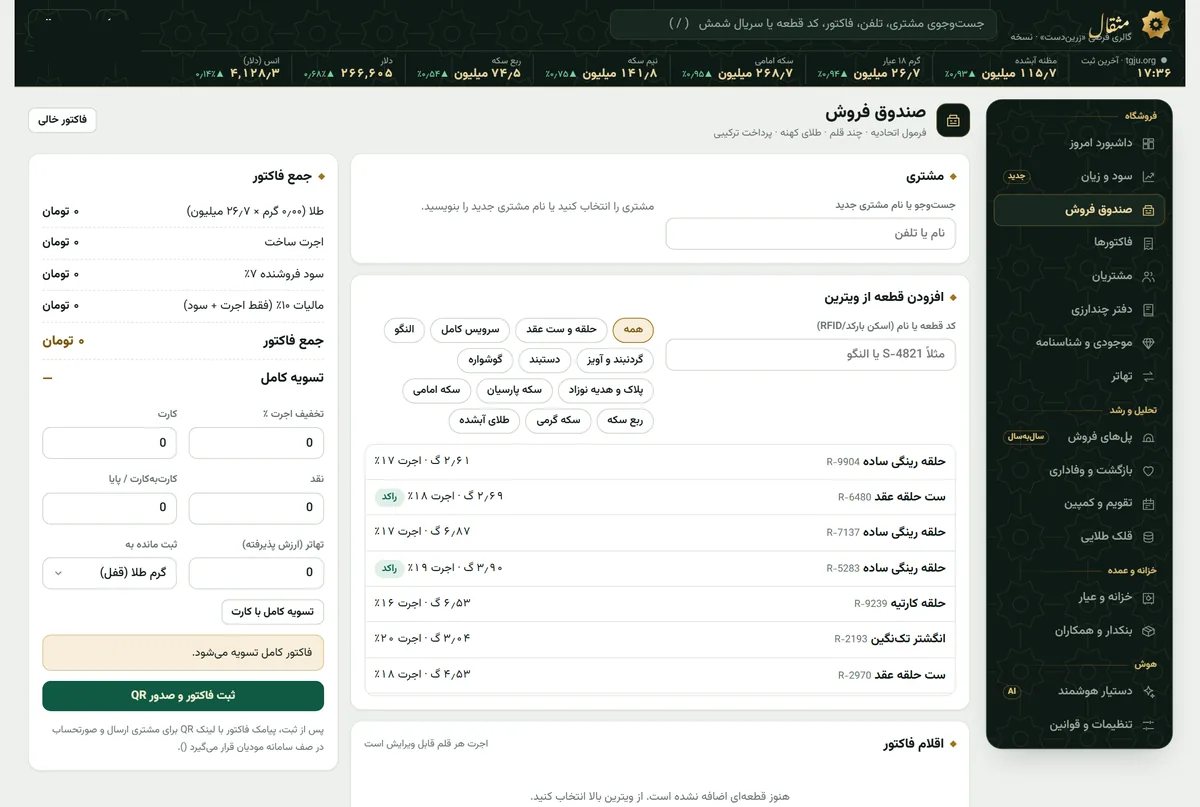This screenshot has height=807, width=1200.
Task: Select the انگشتر تک‌نگین R-2193 row
Action: (x=660, y=639)
